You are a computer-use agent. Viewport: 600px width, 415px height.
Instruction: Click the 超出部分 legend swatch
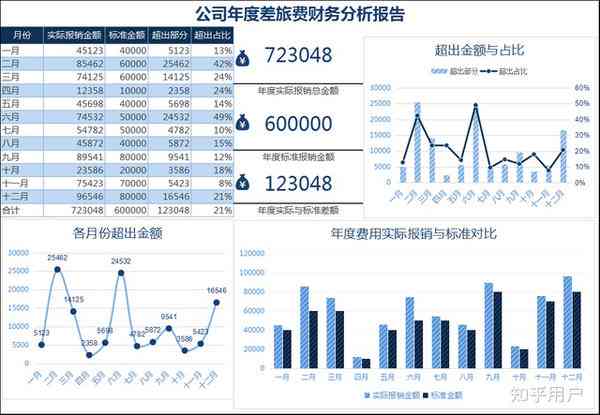pyautogui.click(x=439, y=72)
